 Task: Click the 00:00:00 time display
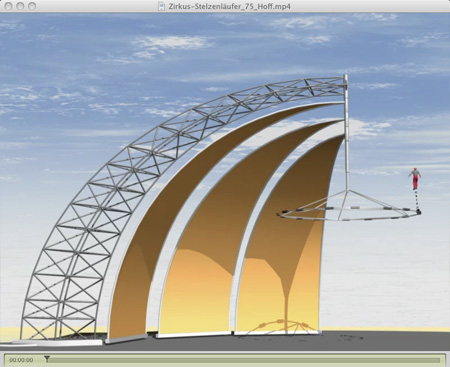[x=21, y=360]
